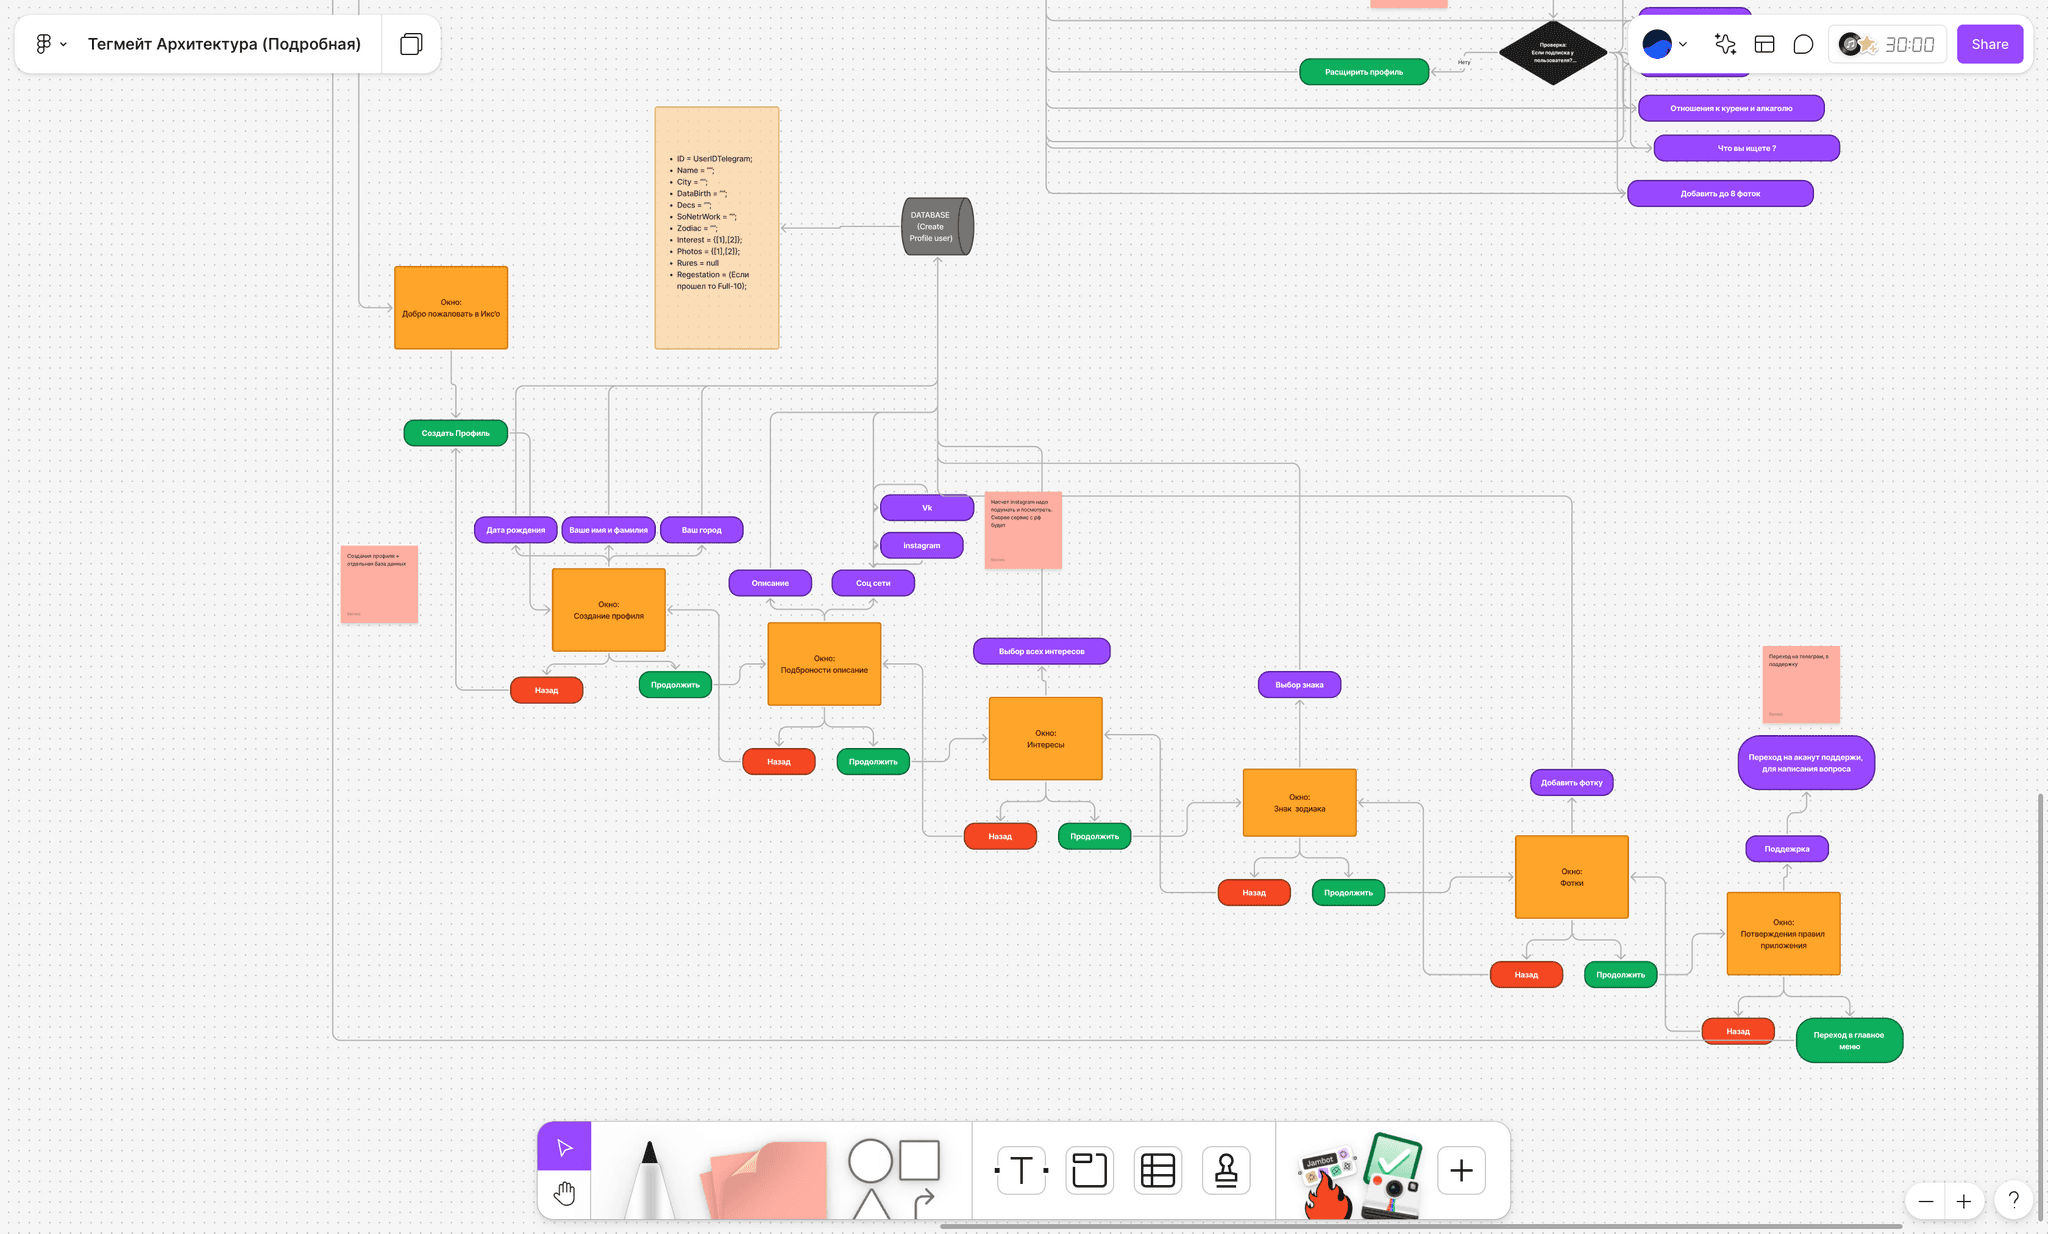Start the 30:00 timer
Image resolution: width=2048 pixels, height=1234 pixels.
pyautogui.click(x=1908, y=44)
